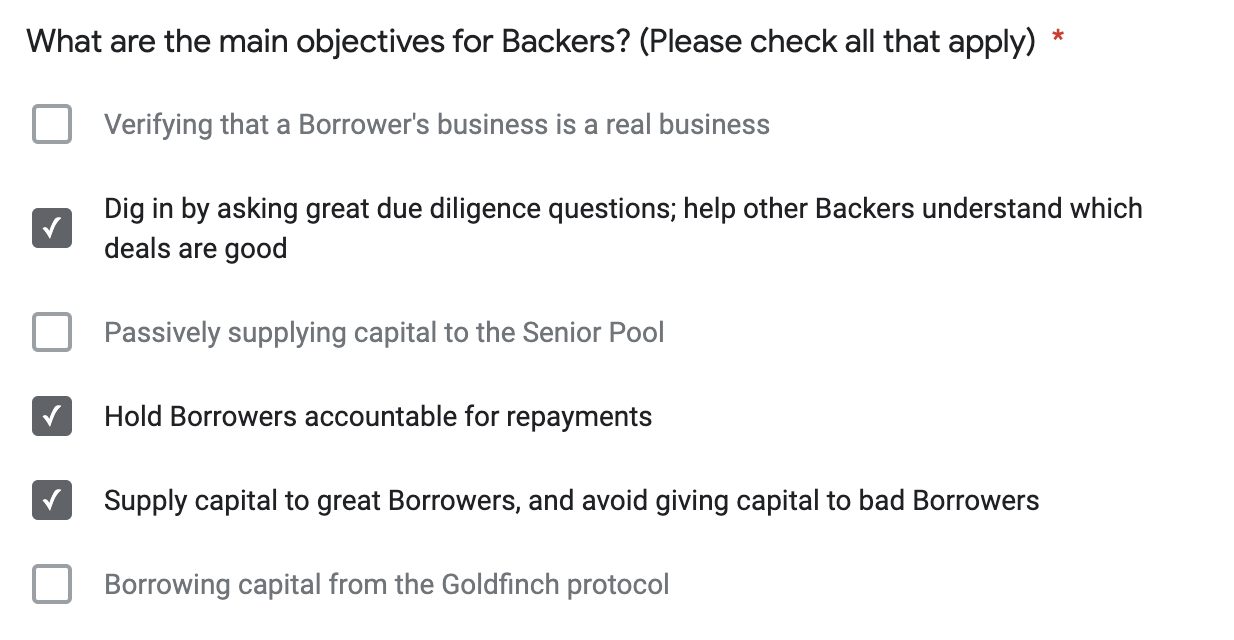Image resolution: width=1234 pixels, height=640 pixels.
Task: Enable the 'Borrowing capital from the Goldfinch protocol' checkbox
Action: tap(52, 584)
